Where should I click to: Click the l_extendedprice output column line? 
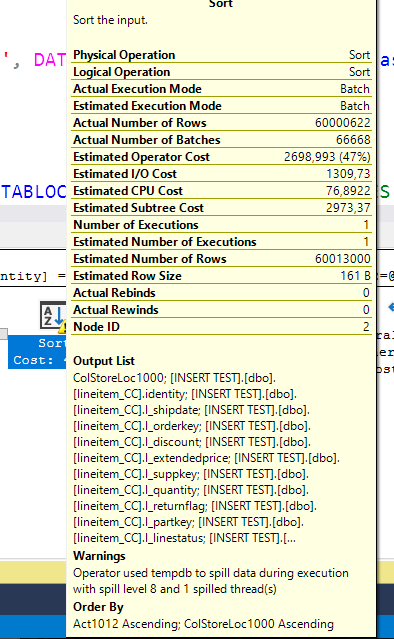(x=207, y=458)
